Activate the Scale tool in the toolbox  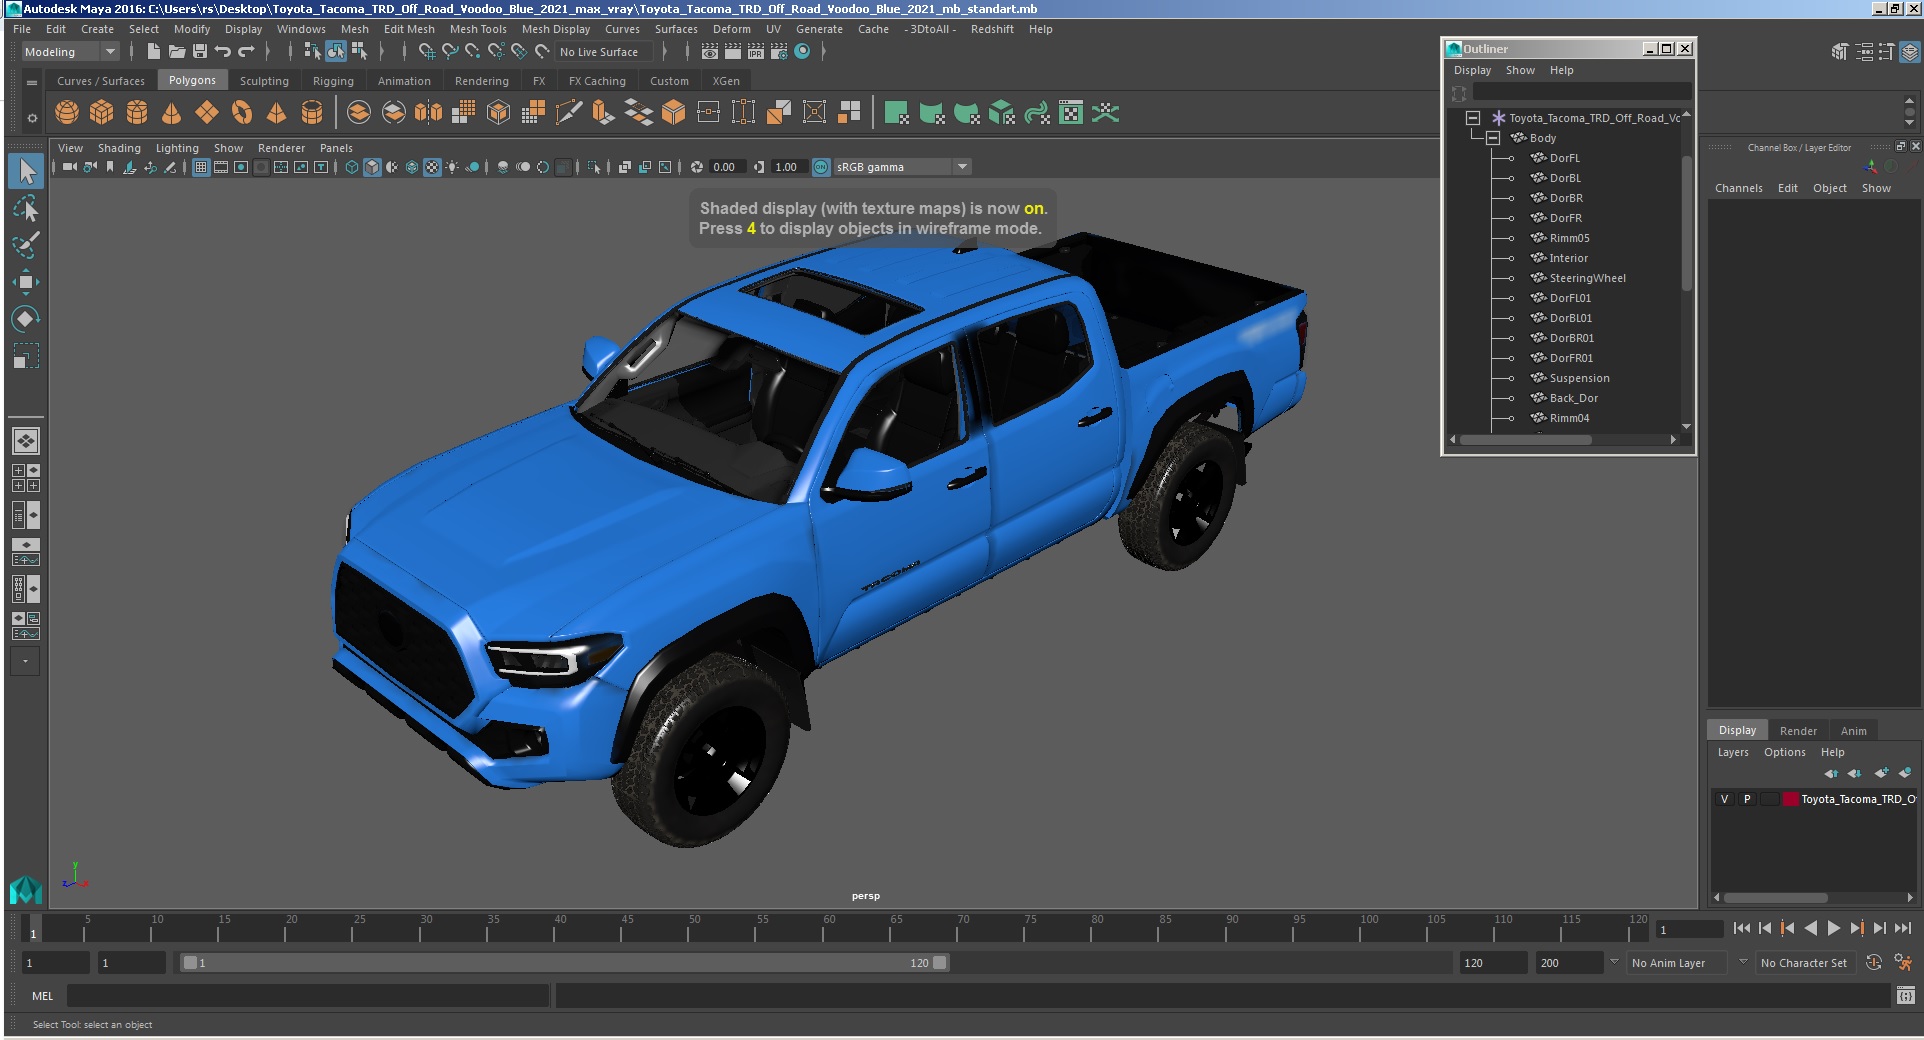(x=26, y=356)
